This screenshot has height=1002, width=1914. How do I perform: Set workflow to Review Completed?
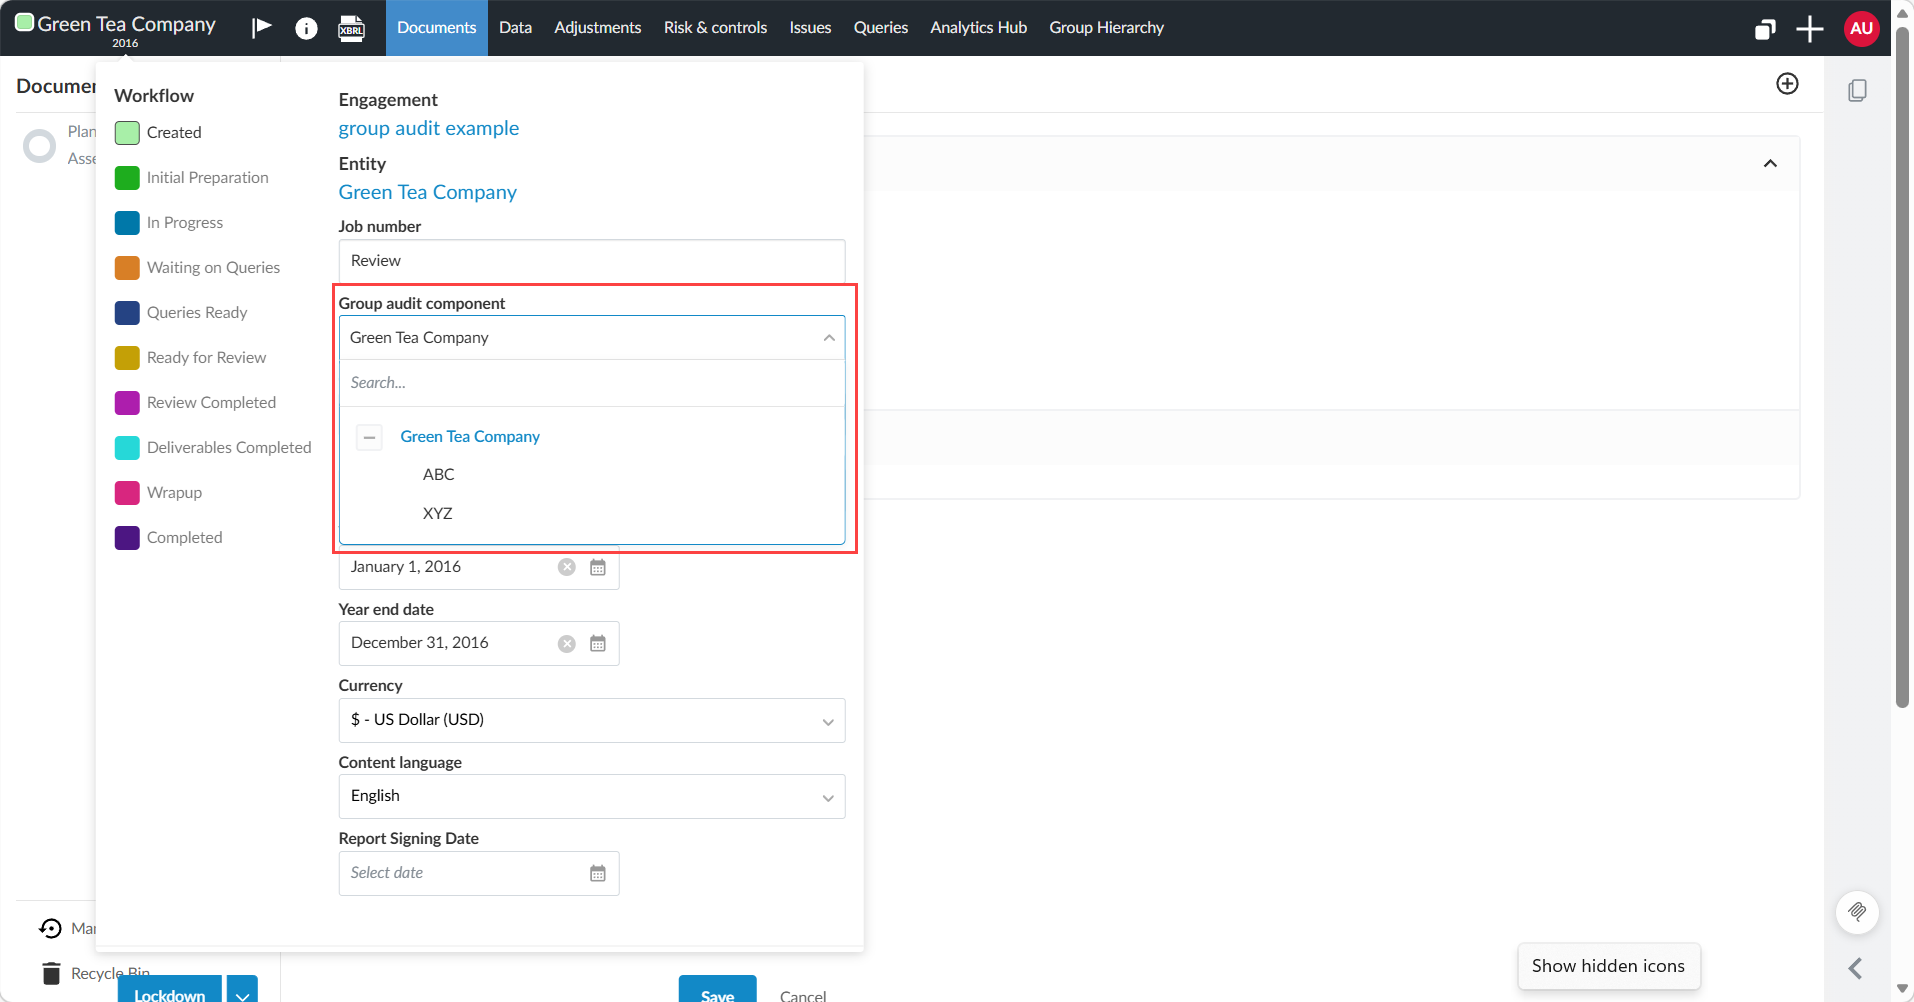[196, 402]
